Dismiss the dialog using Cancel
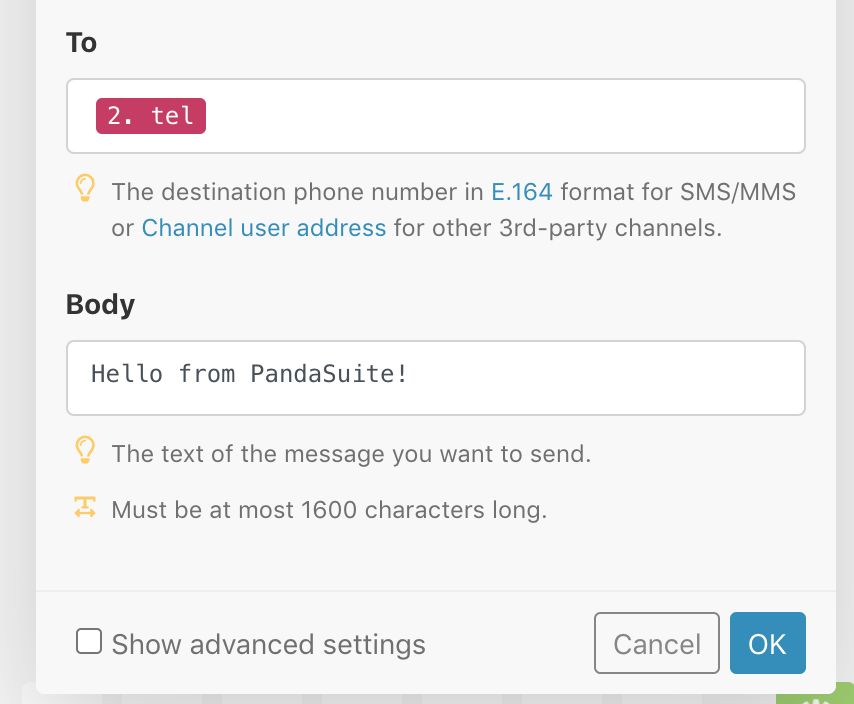The image size is (854, 704). pyautogui.click(x=656, y=643)
